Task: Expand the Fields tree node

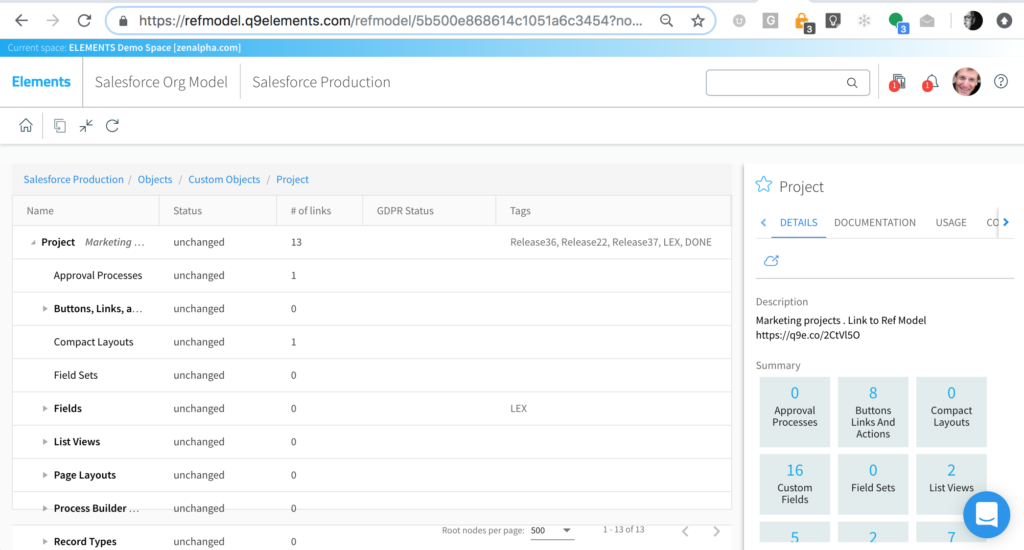Action: 45,409
